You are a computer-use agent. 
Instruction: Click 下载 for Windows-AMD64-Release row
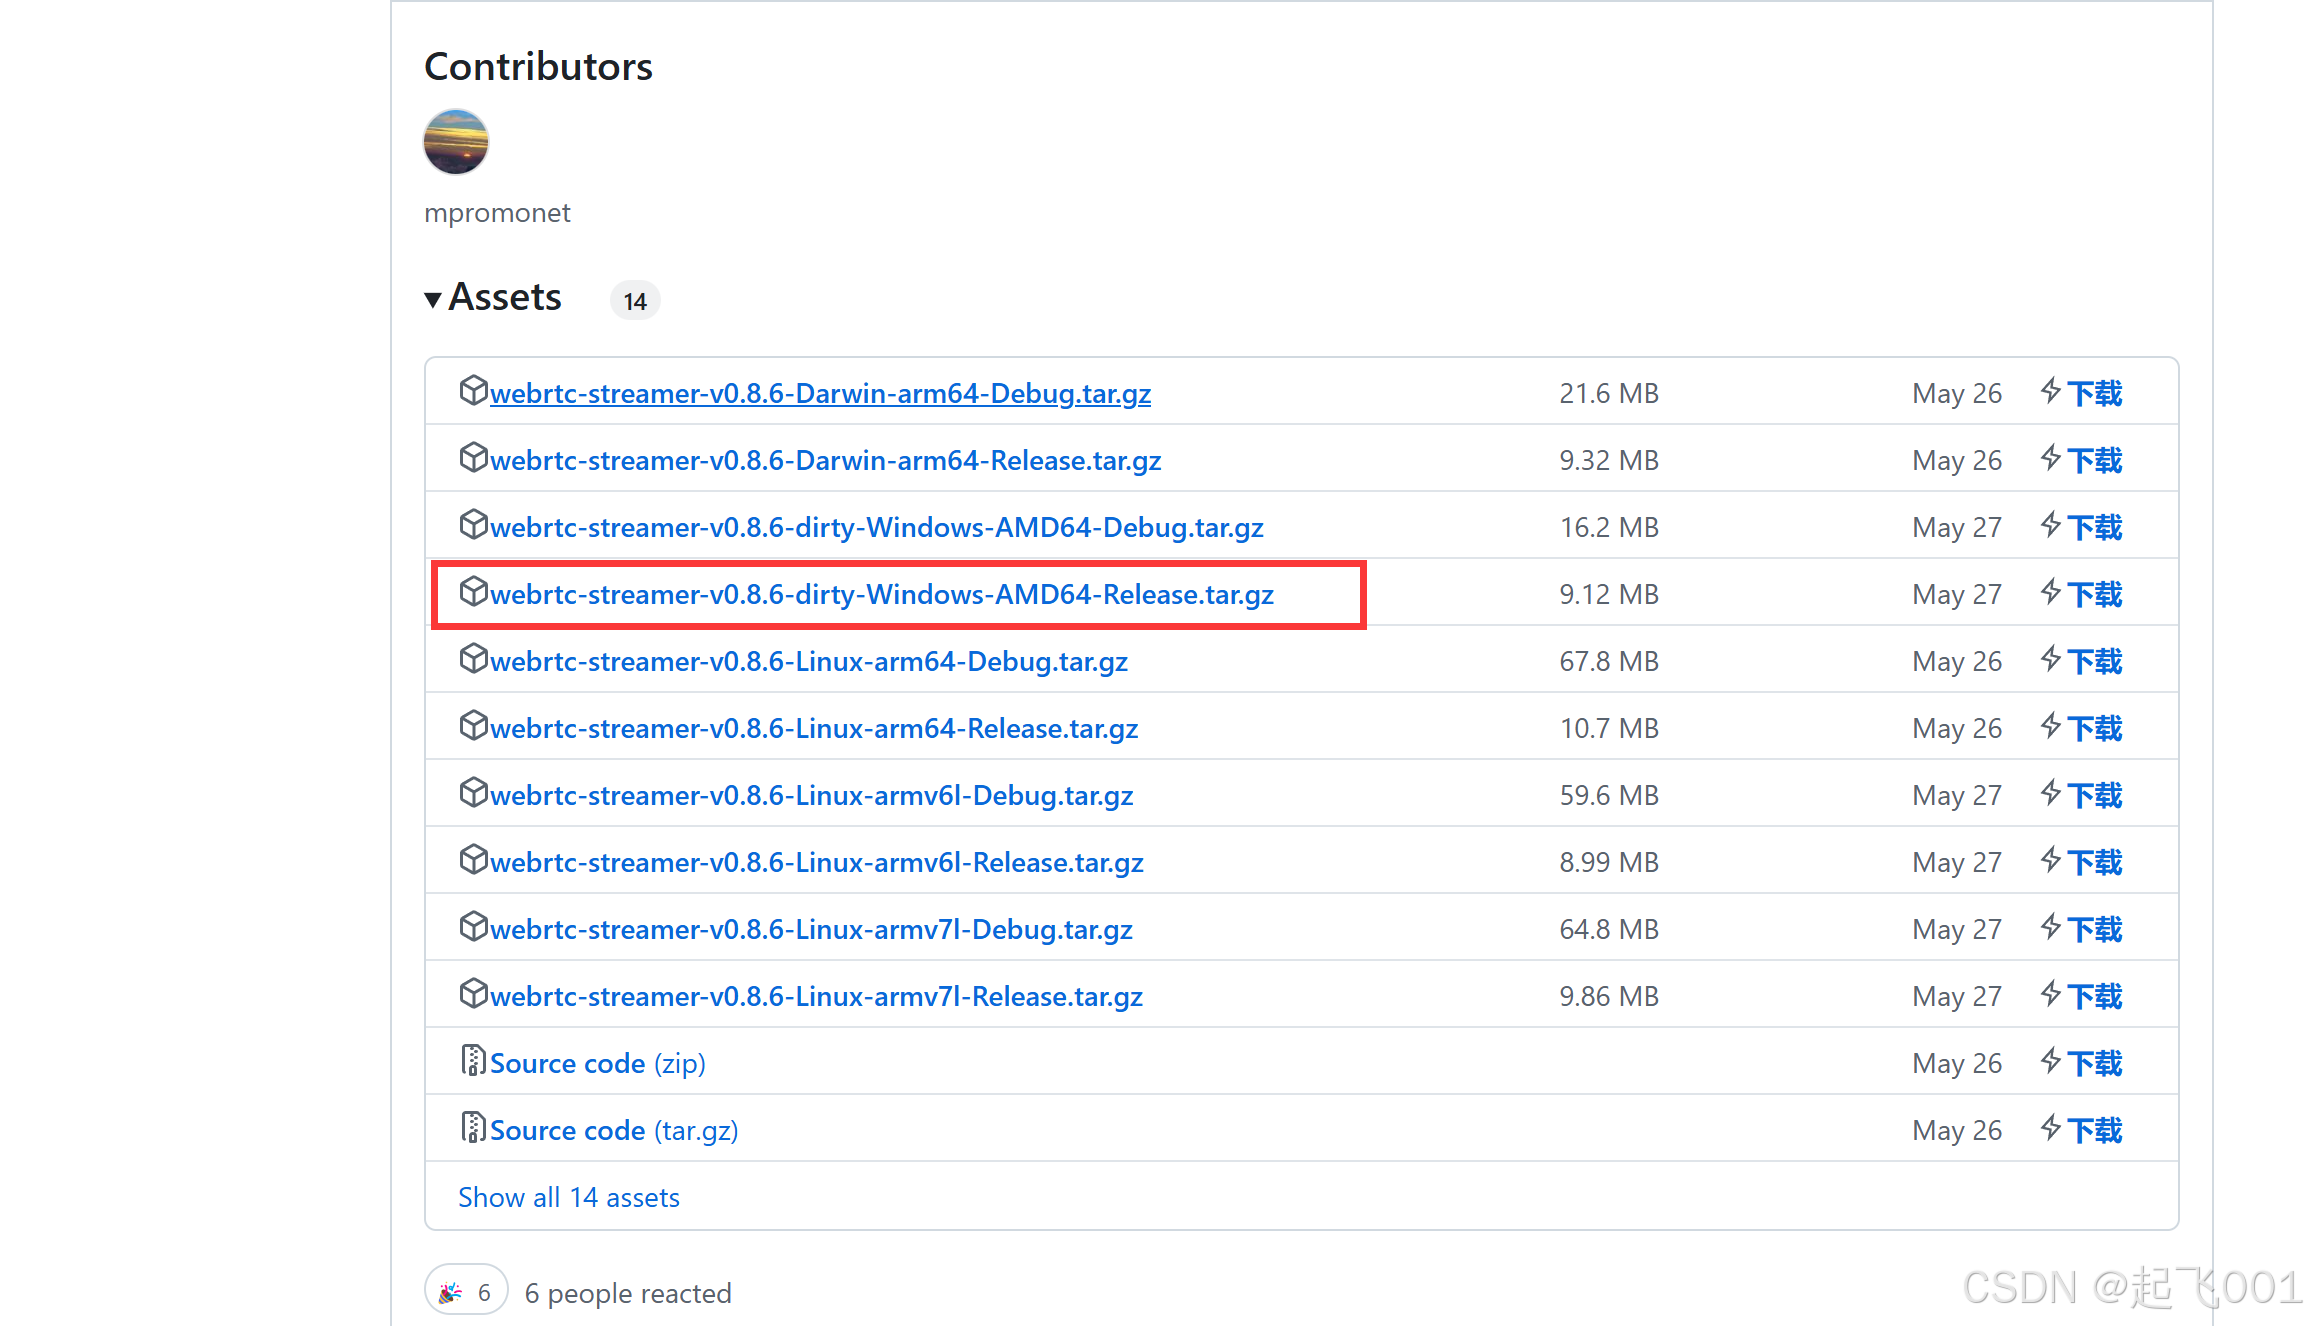(2094, 594)
